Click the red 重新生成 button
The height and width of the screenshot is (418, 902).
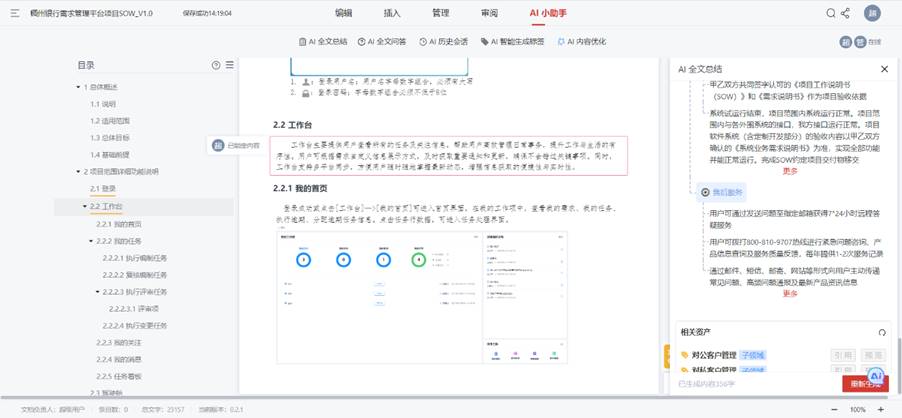coord(865,384)
